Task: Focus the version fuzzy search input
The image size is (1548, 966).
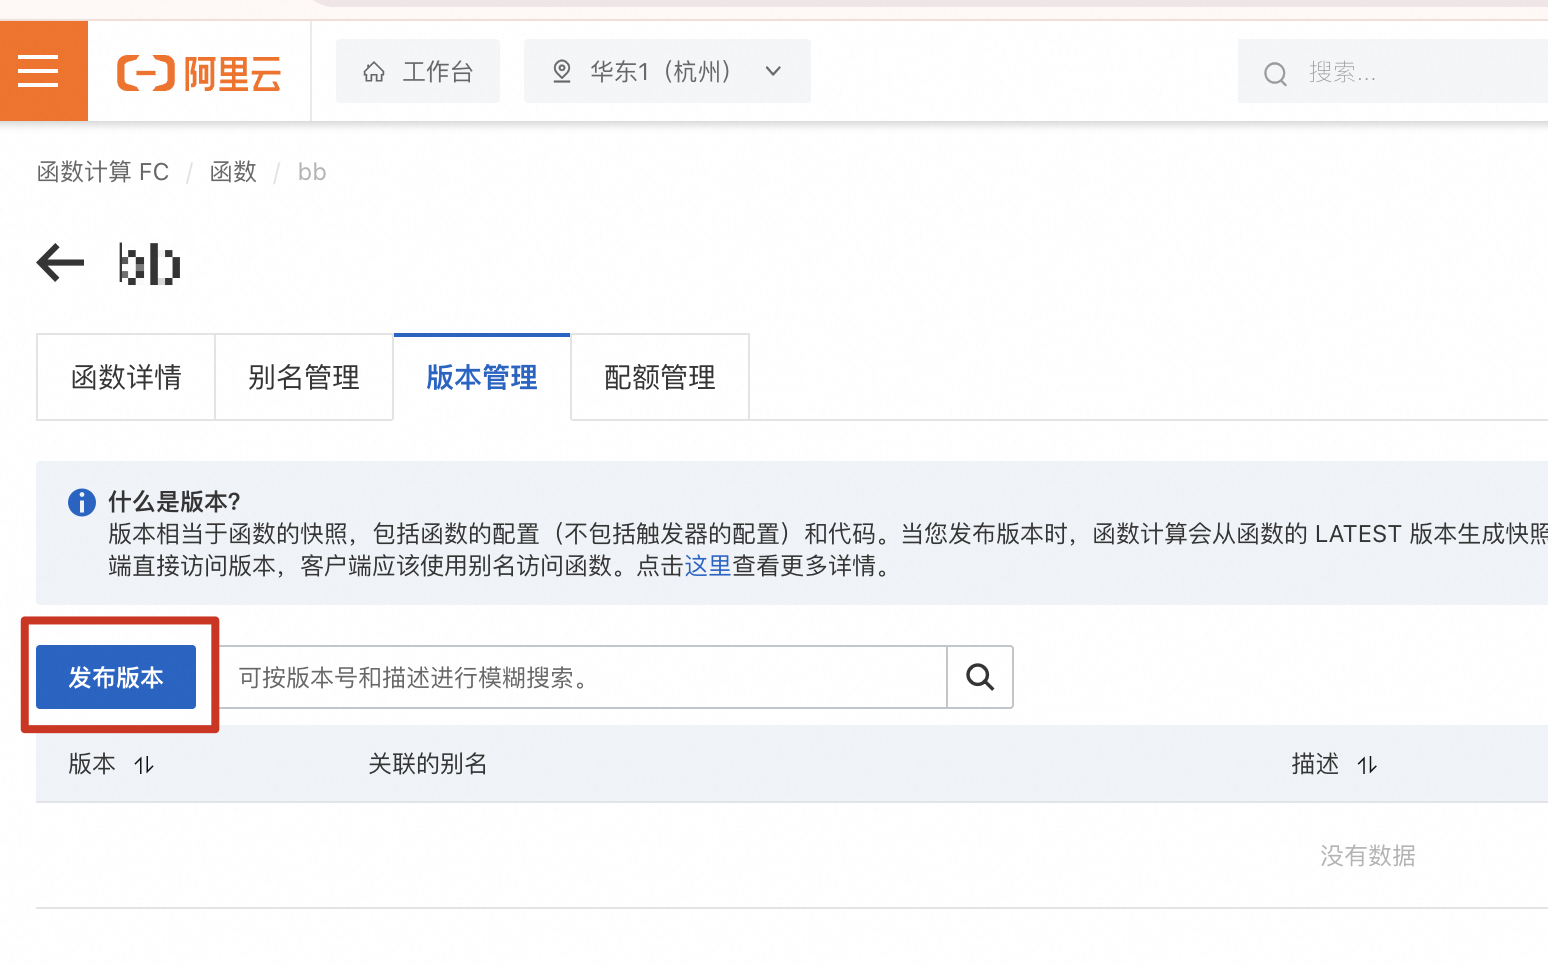Action: pyautogui.click(x=582, y=677)
